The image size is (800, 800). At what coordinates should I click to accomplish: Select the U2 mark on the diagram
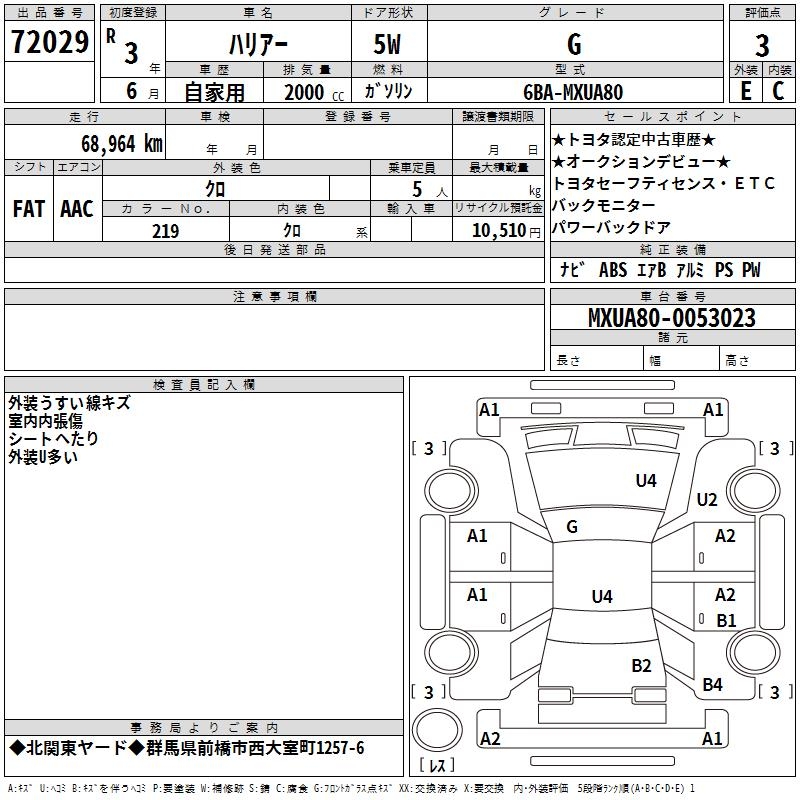[707, 500]
